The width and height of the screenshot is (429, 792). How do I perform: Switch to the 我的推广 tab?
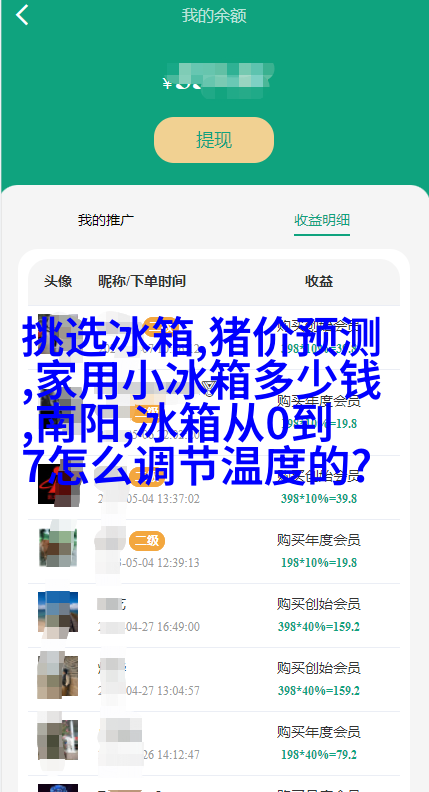106,220
